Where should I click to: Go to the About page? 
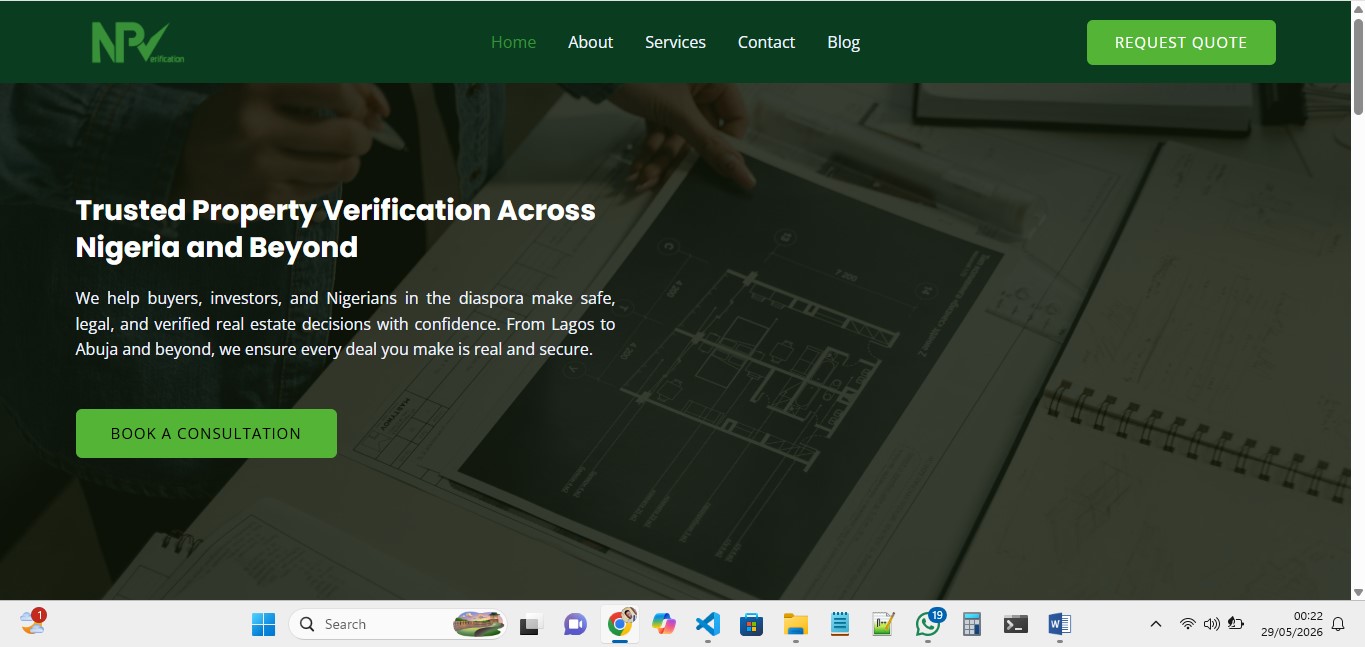tap(590, 42)
